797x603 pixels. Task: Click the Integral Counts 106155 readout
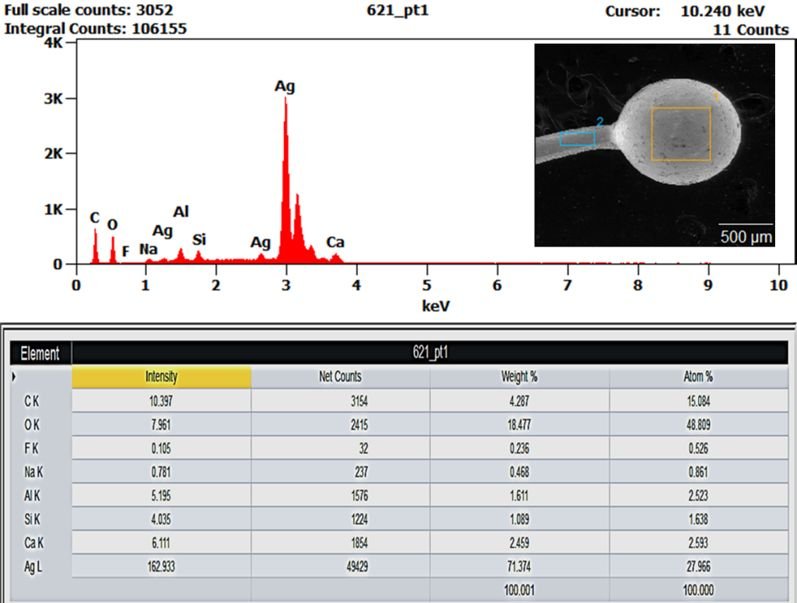[96, 28]
